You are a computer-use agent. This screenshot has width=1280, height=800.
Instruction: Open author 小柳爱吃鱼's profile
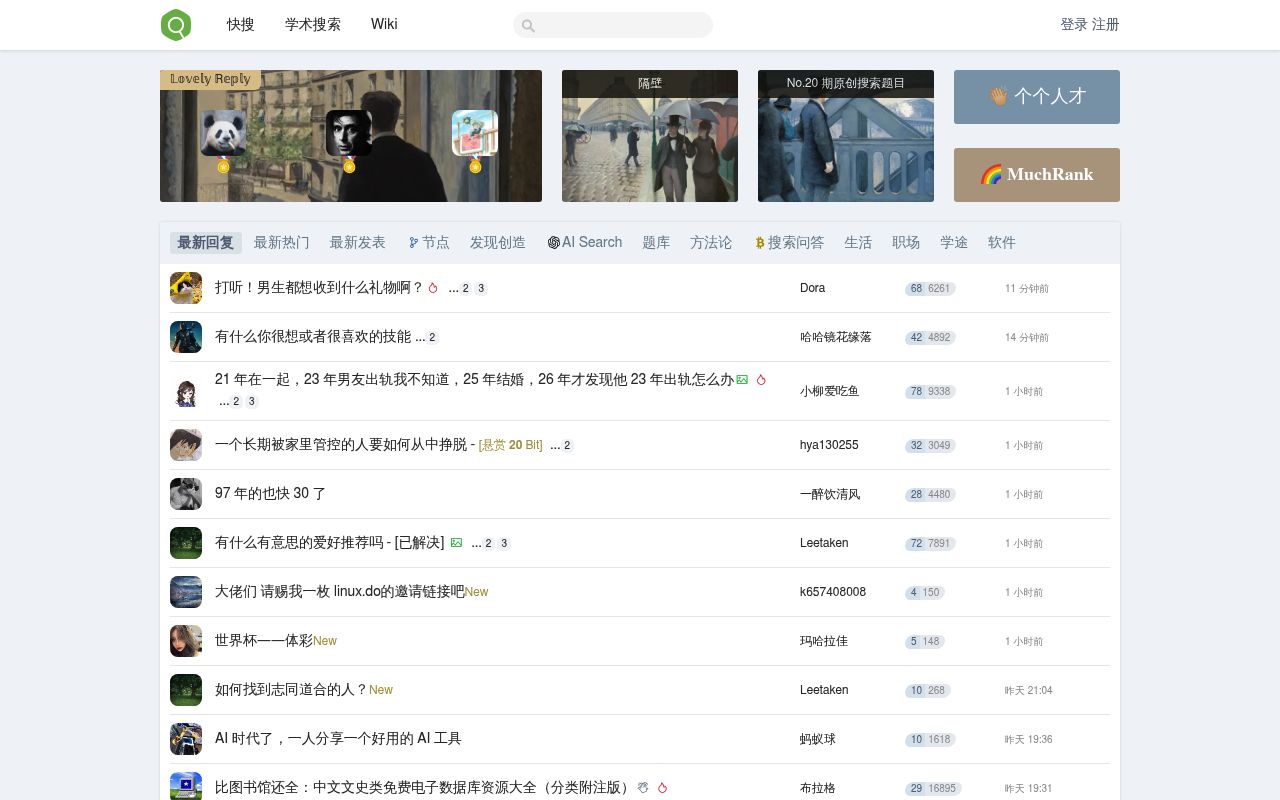tap(830, 391)
